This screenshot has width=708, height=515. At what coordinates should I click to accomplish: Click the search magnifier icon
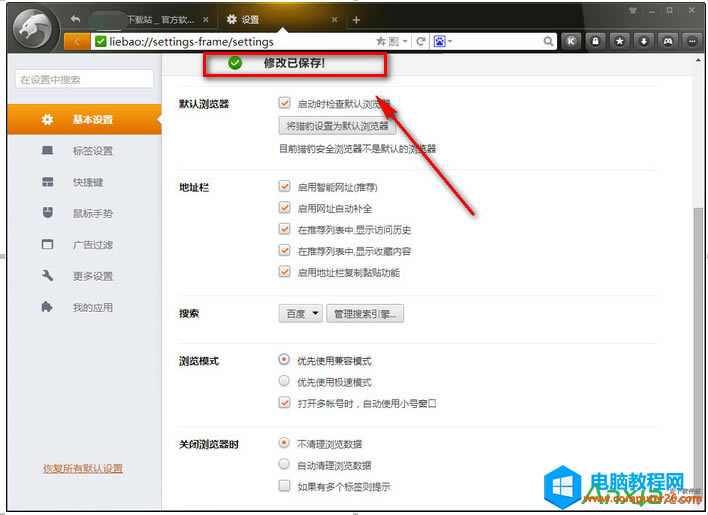[x=549, y=42]
